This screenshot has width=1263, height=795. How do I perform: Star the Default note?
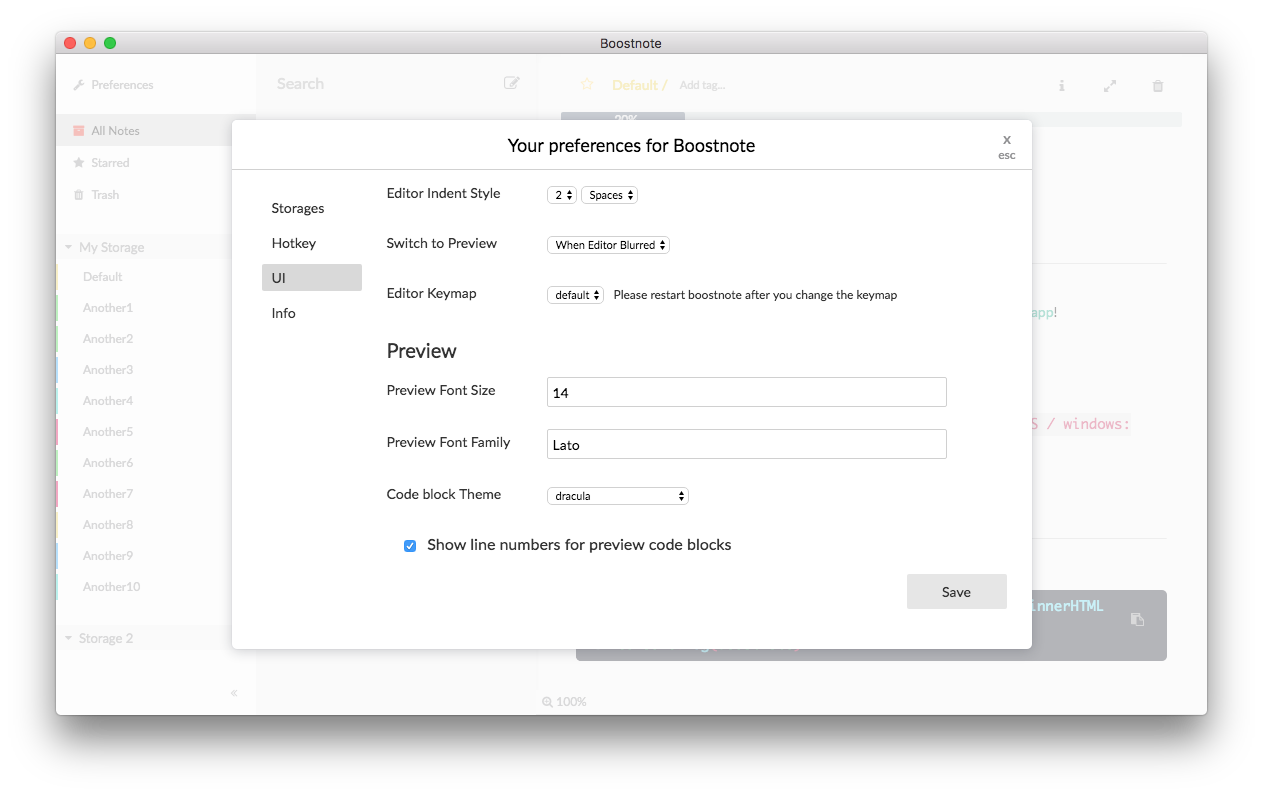pyautogui.click(x=586, y=85)
